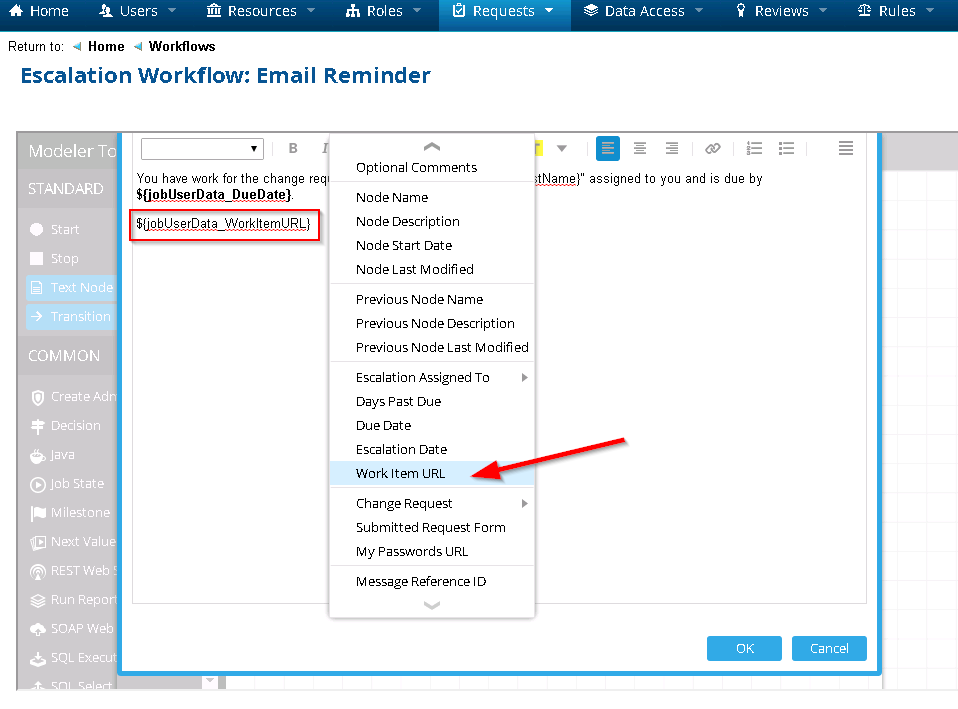Viewport: 958px width, 709px height.
Task: Select the SOAP Web tool
Action: [73, 628]
